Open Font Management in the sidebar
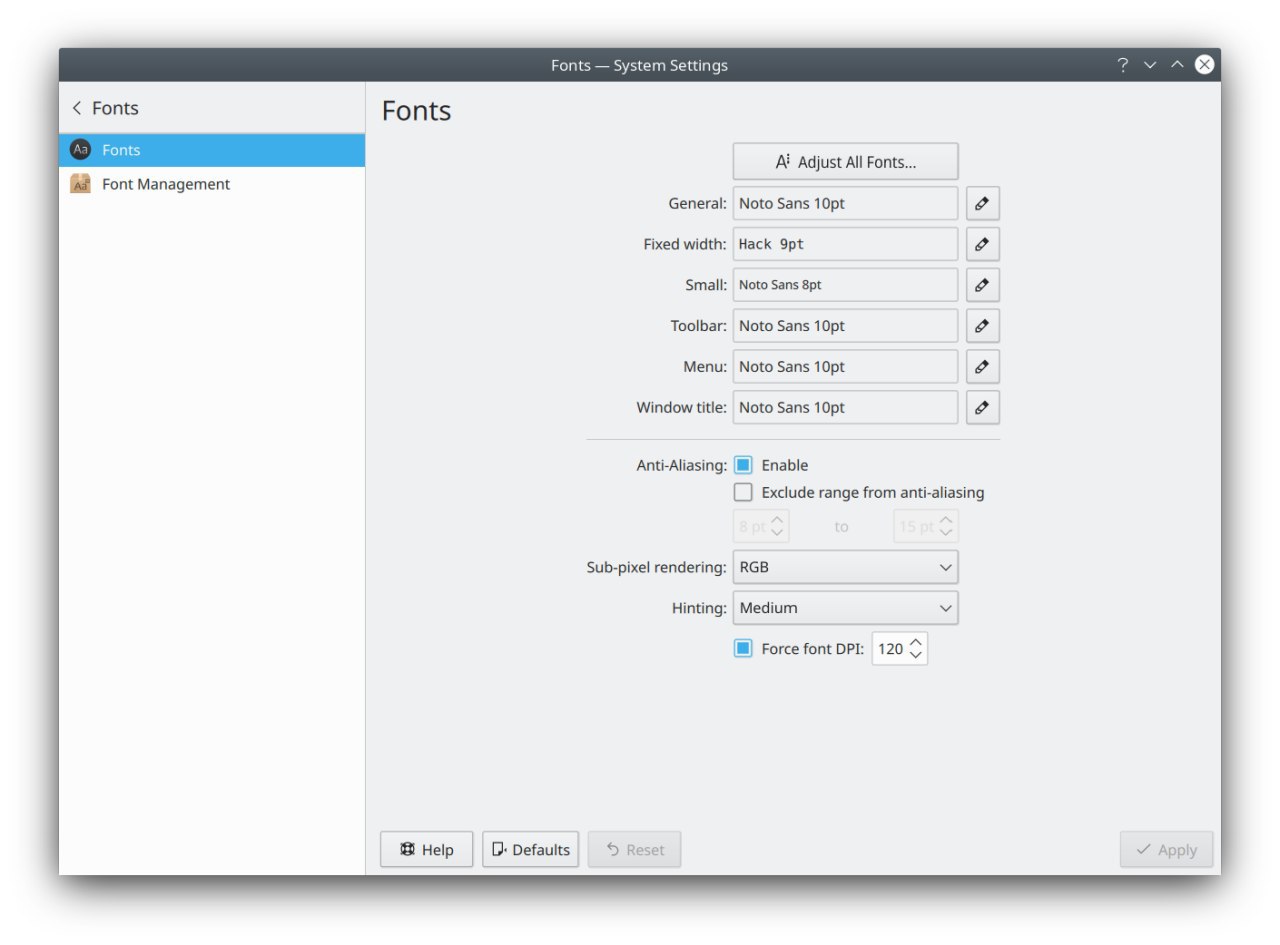Image resolution: width=1280 pixels, height=945 pixels. pos(212,184)
